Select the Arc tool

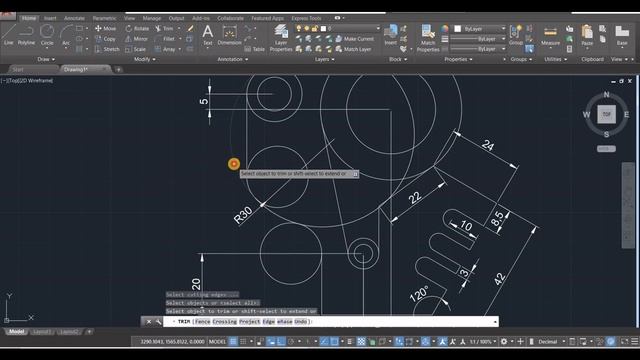click(x=66, y=35)
